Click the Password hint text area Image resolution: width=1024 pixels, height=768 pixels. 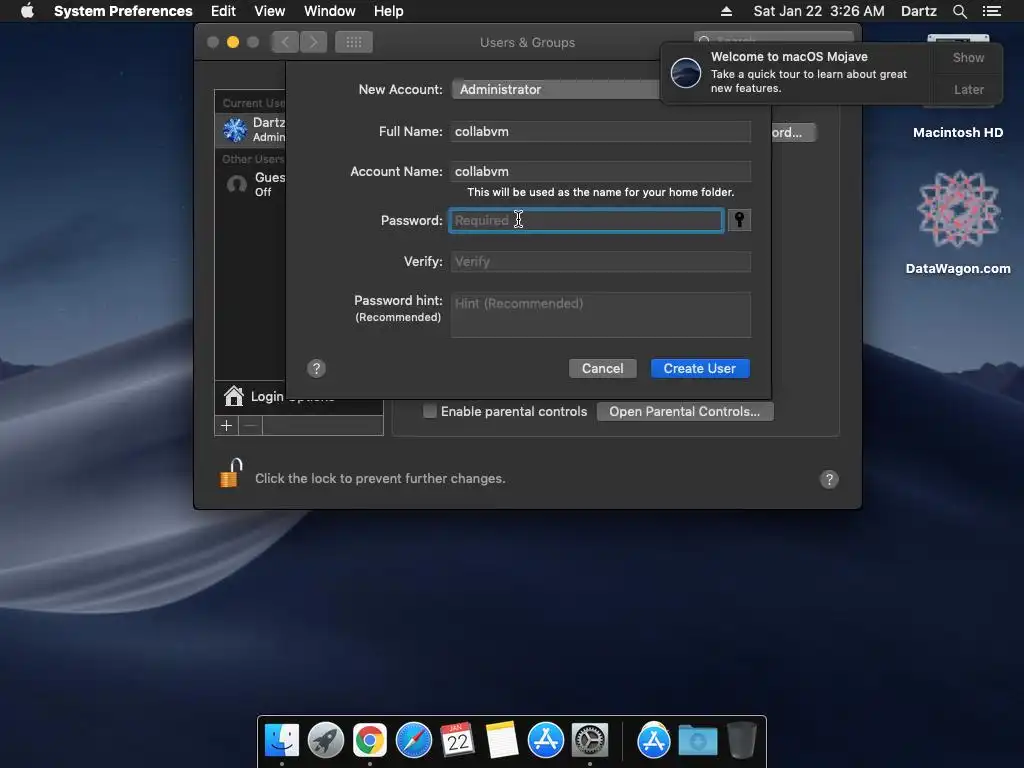tap(600, 315)
